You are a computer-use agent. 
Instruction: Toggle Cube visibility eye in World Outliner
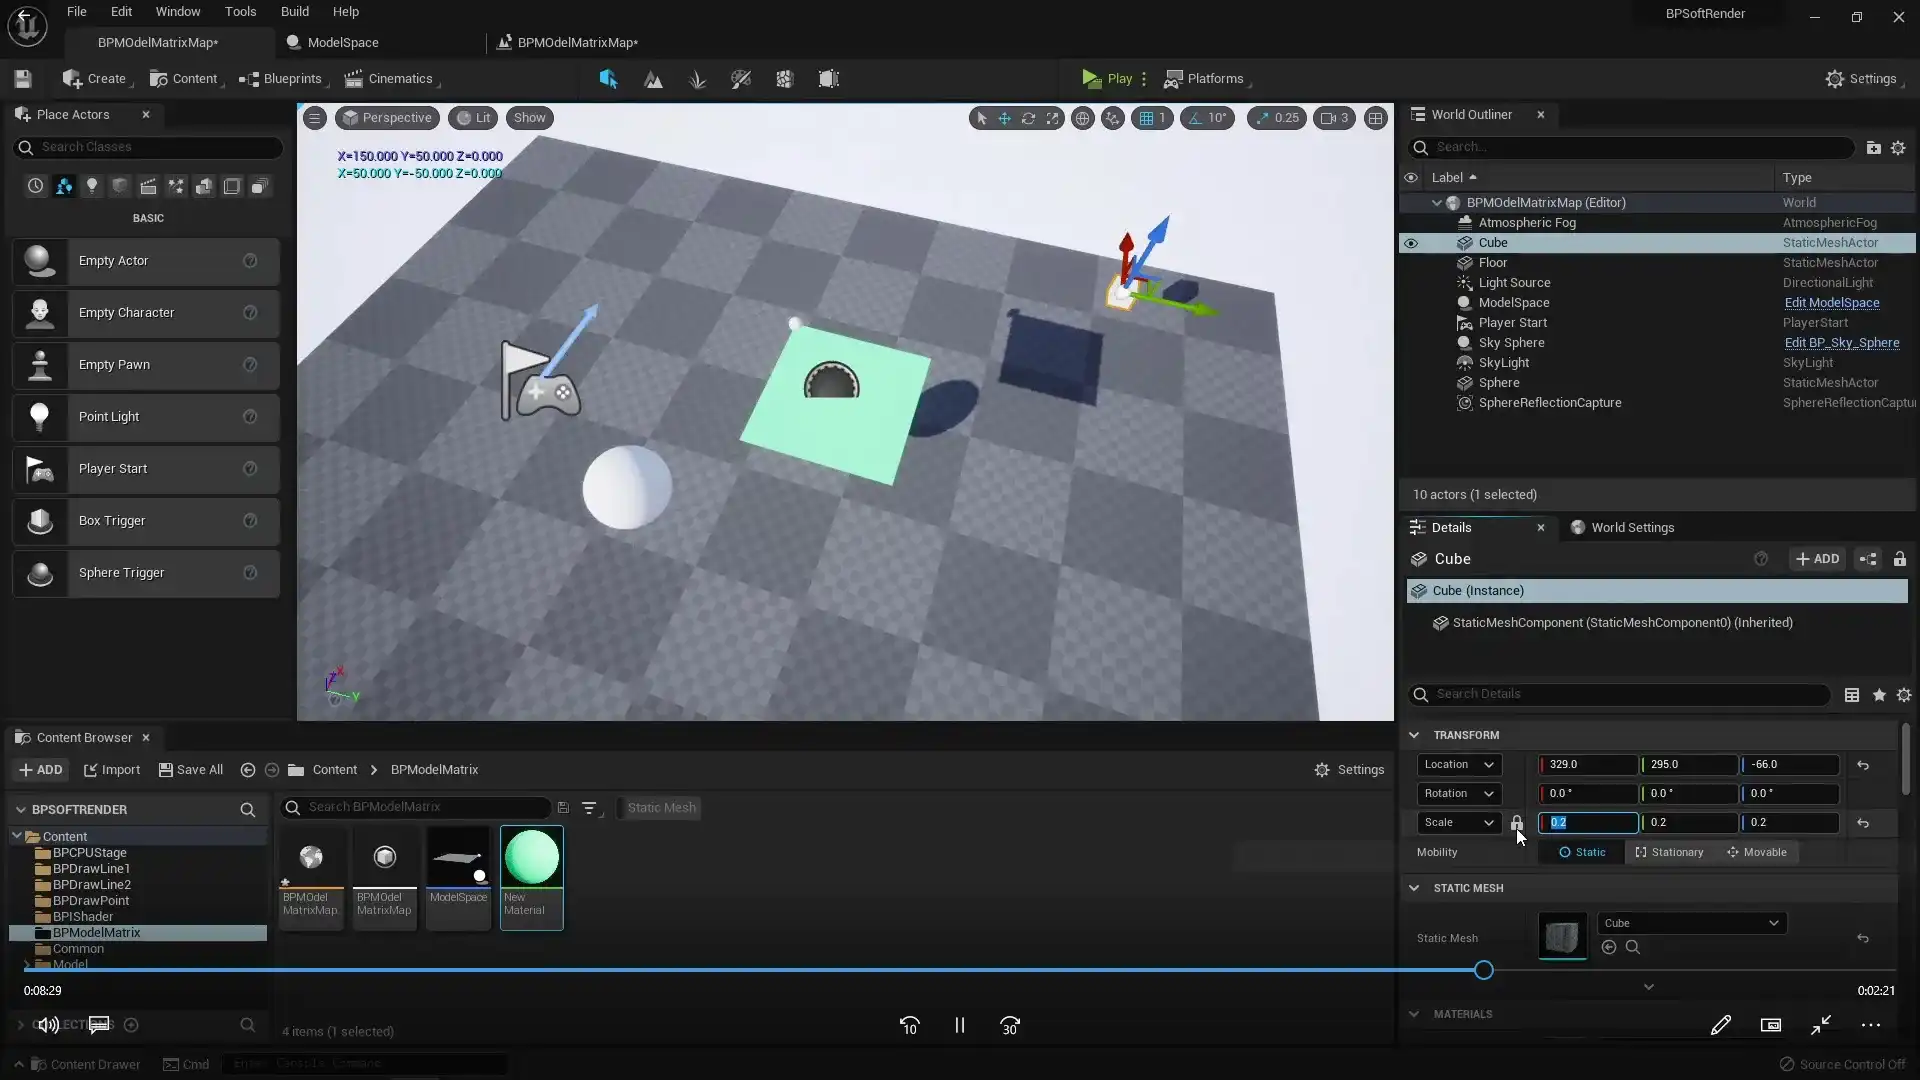[x=1411, y=243]
